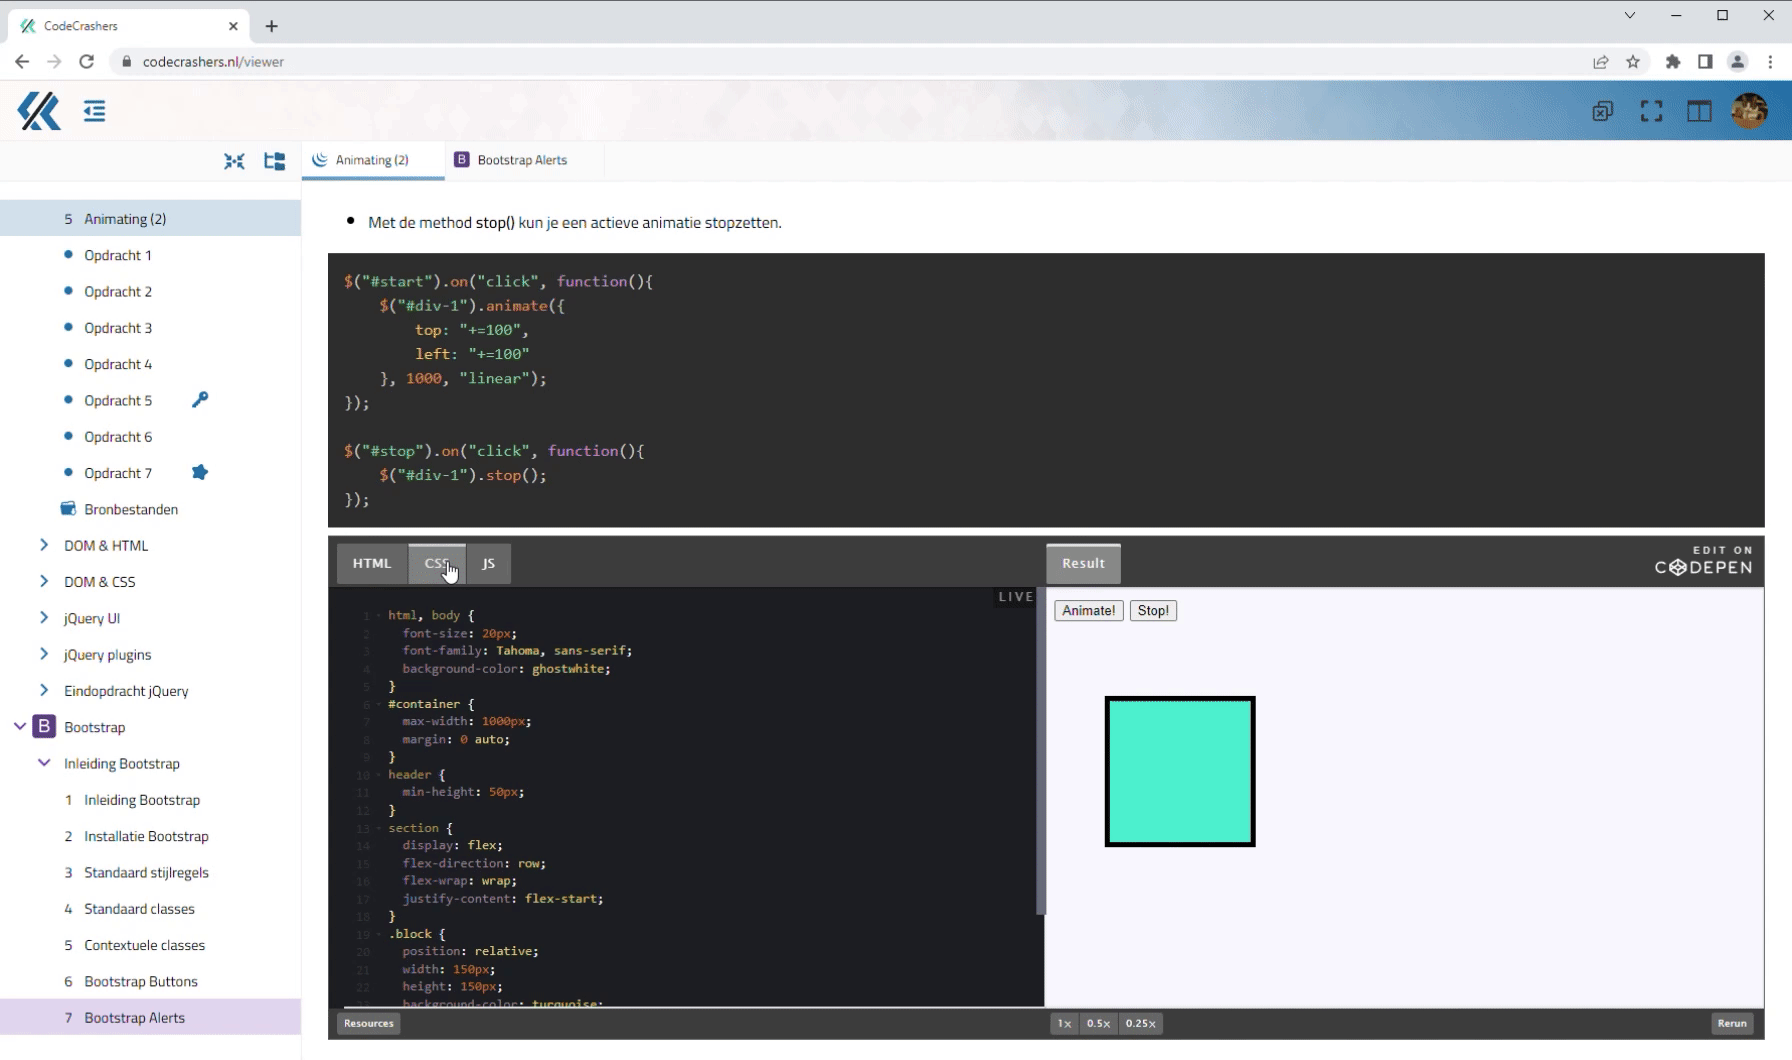Collapse the Inleiding Bootstrap section
Image resolution: width=1792 pixels, height=1060 pixels.
[x=44, y=763]
